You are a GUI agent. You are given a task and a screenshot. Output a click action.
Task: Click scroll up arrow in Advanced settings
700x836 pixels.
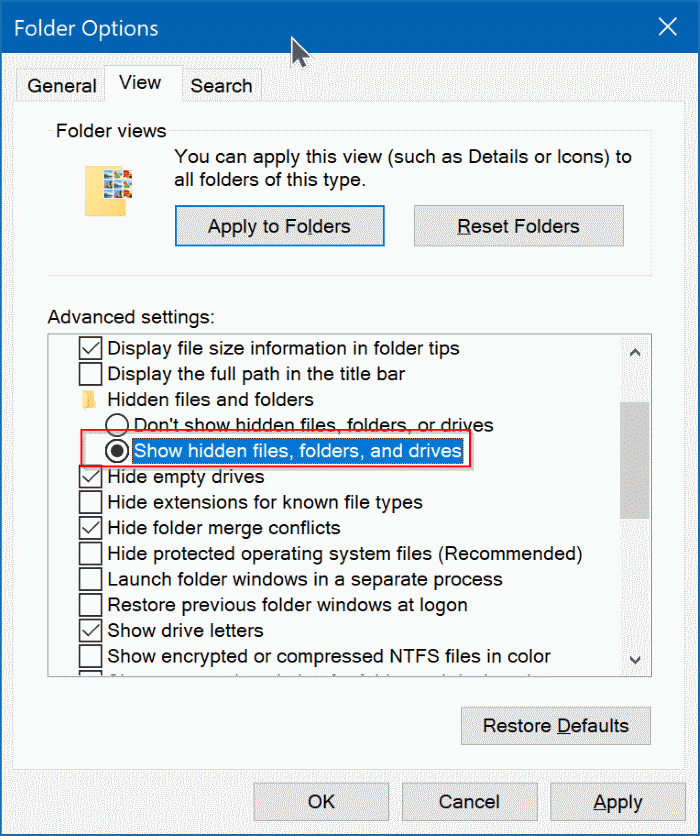click(635, 352)
